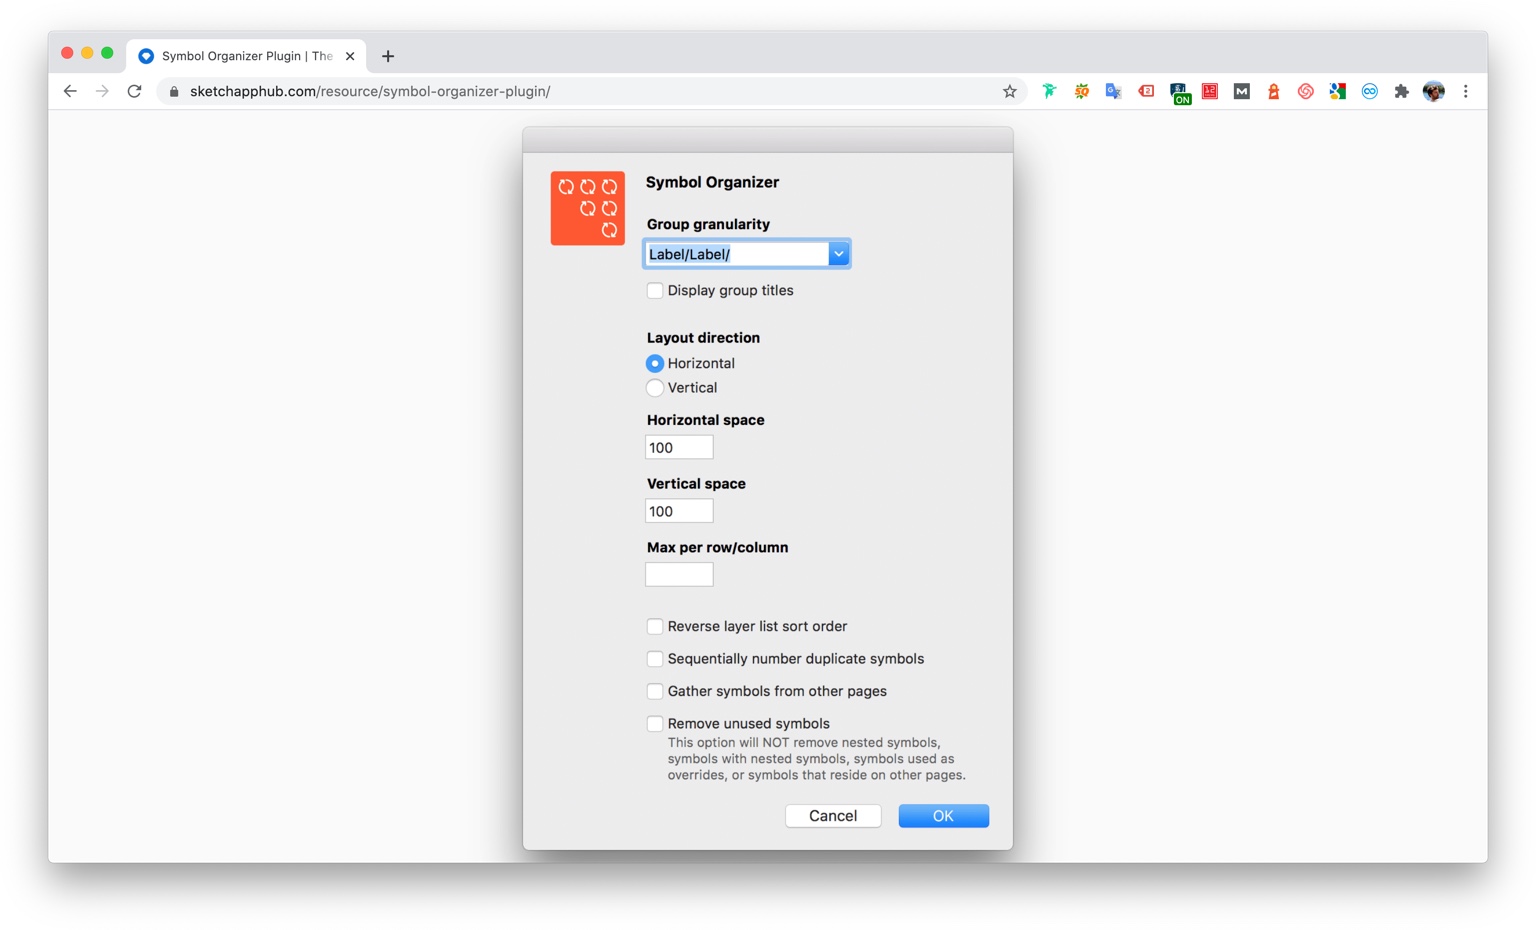Click the Horizontal space input field

point(679,447)
